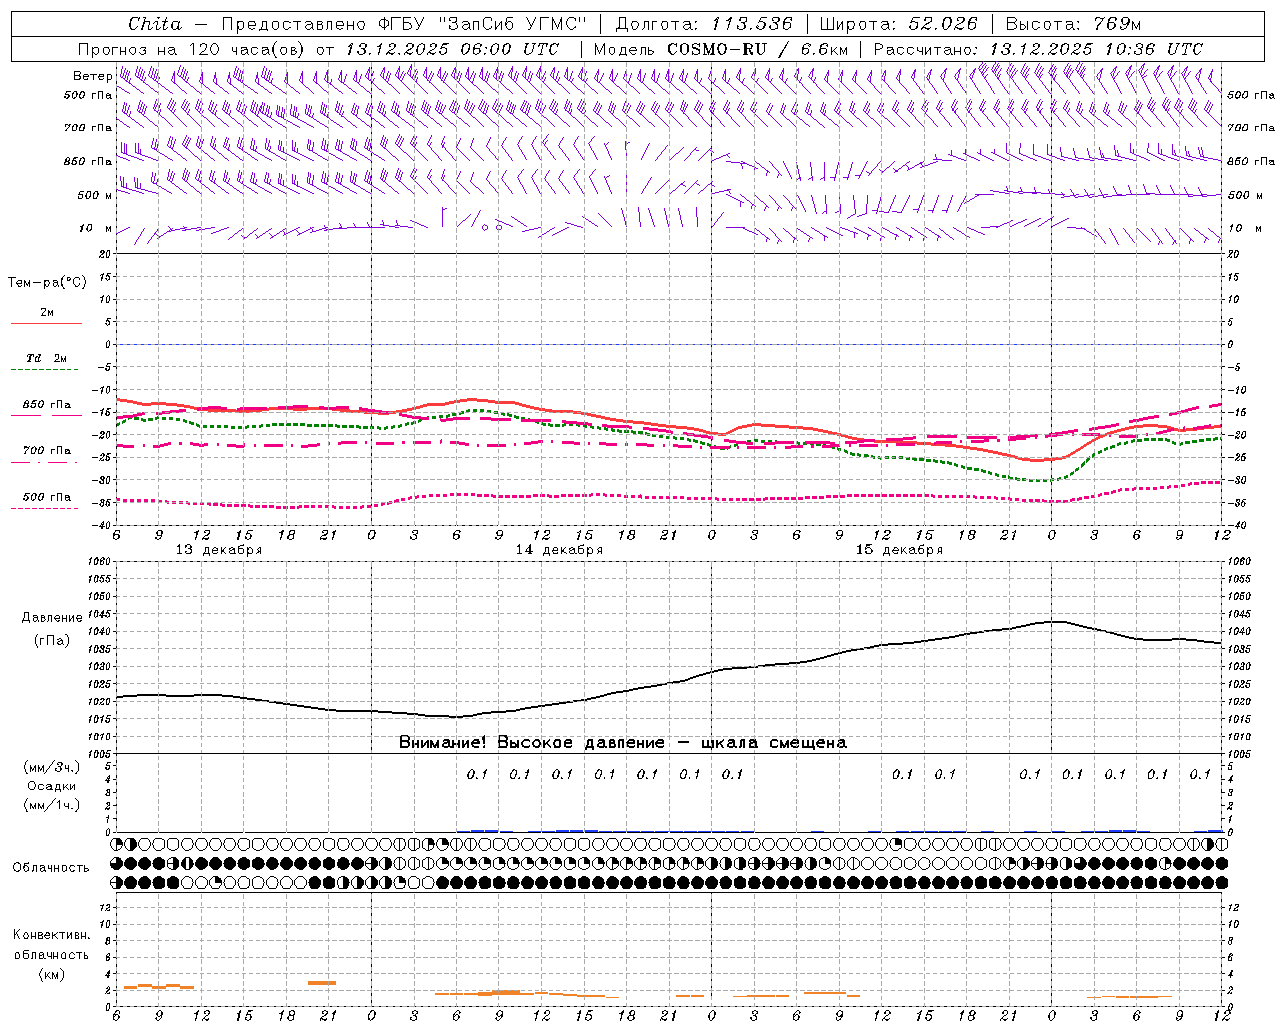1280x1024 pixels.
Task: Click the '15 декабря' date label
Action: [899, 550]
